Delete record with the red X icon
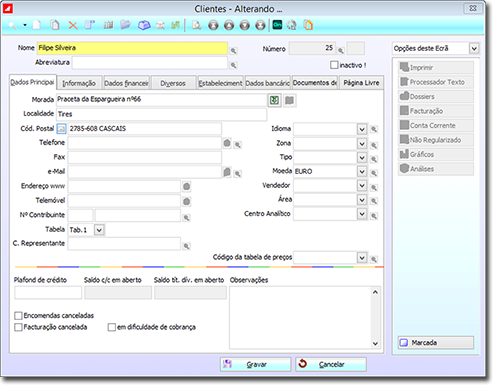The height and width of the screenshot is (389, 496). pyautogui.click(x=73, y=25)
